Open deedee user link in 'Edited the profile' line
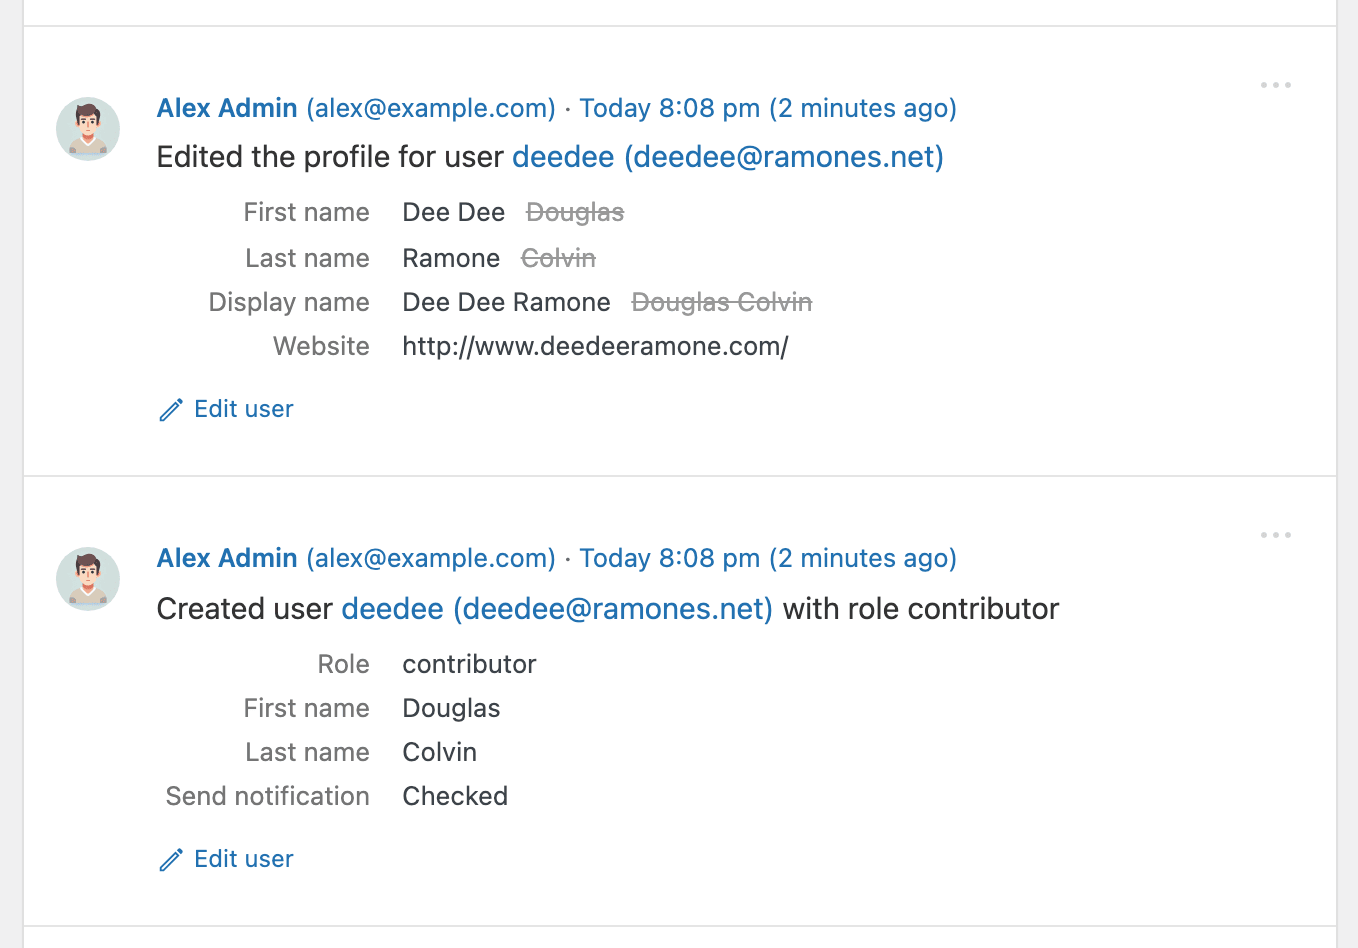Viewport: 1358px width, 948px height. tap(728, 157)
